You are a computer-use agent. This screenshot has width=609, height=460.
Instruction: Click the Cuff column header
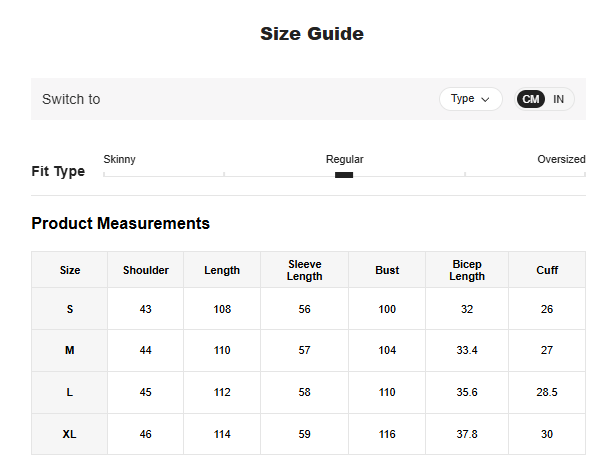pos(547,270)
